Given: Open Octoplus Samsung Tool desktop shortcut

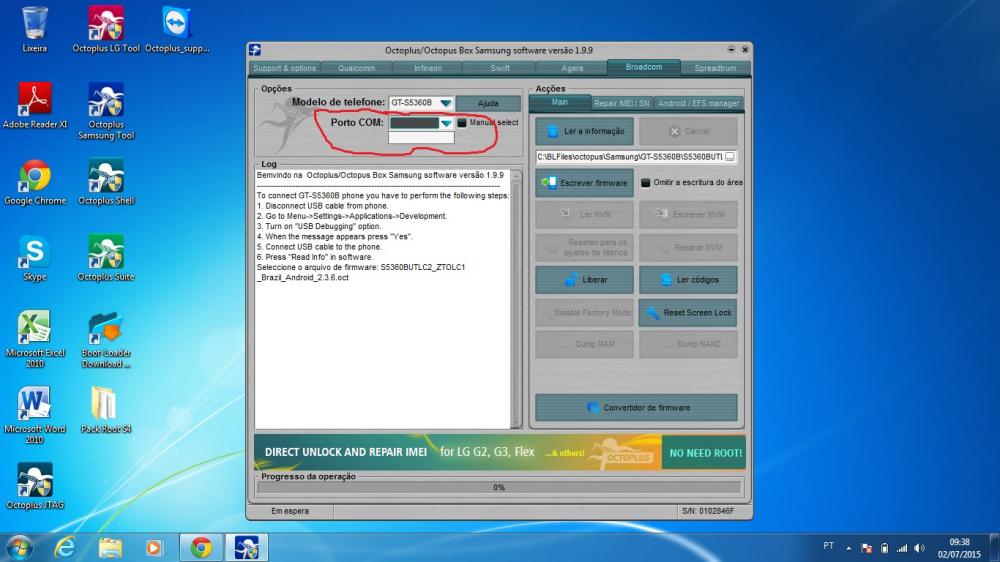Looking at the screenshot, I should [x=106, y=111].
